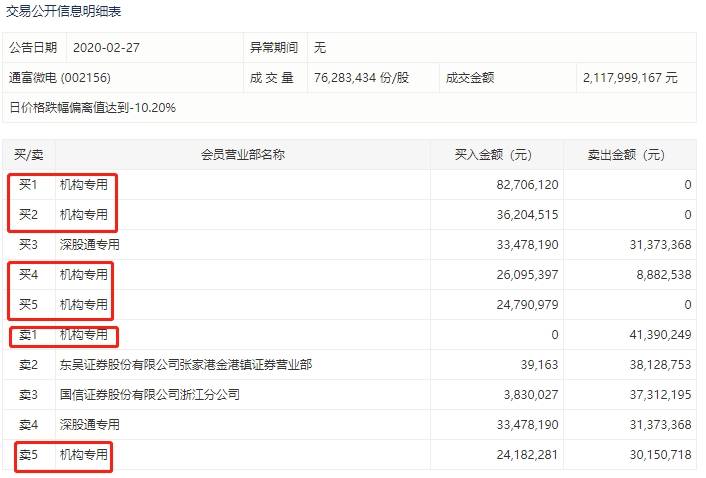Select the 买4 row label
The width and height of the screenshot is (706, 478).
pyautogui.click(x=28, y=275)
